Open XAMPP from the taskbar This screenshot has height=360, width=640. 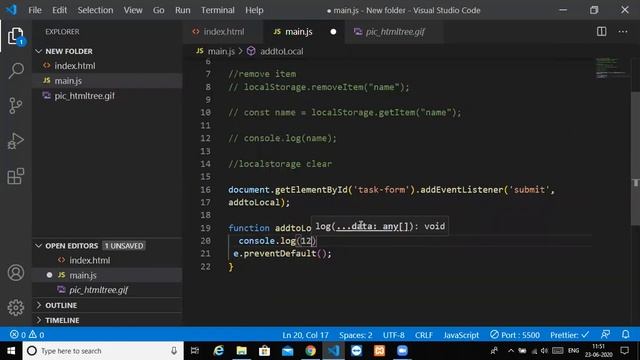click(379, 351)
